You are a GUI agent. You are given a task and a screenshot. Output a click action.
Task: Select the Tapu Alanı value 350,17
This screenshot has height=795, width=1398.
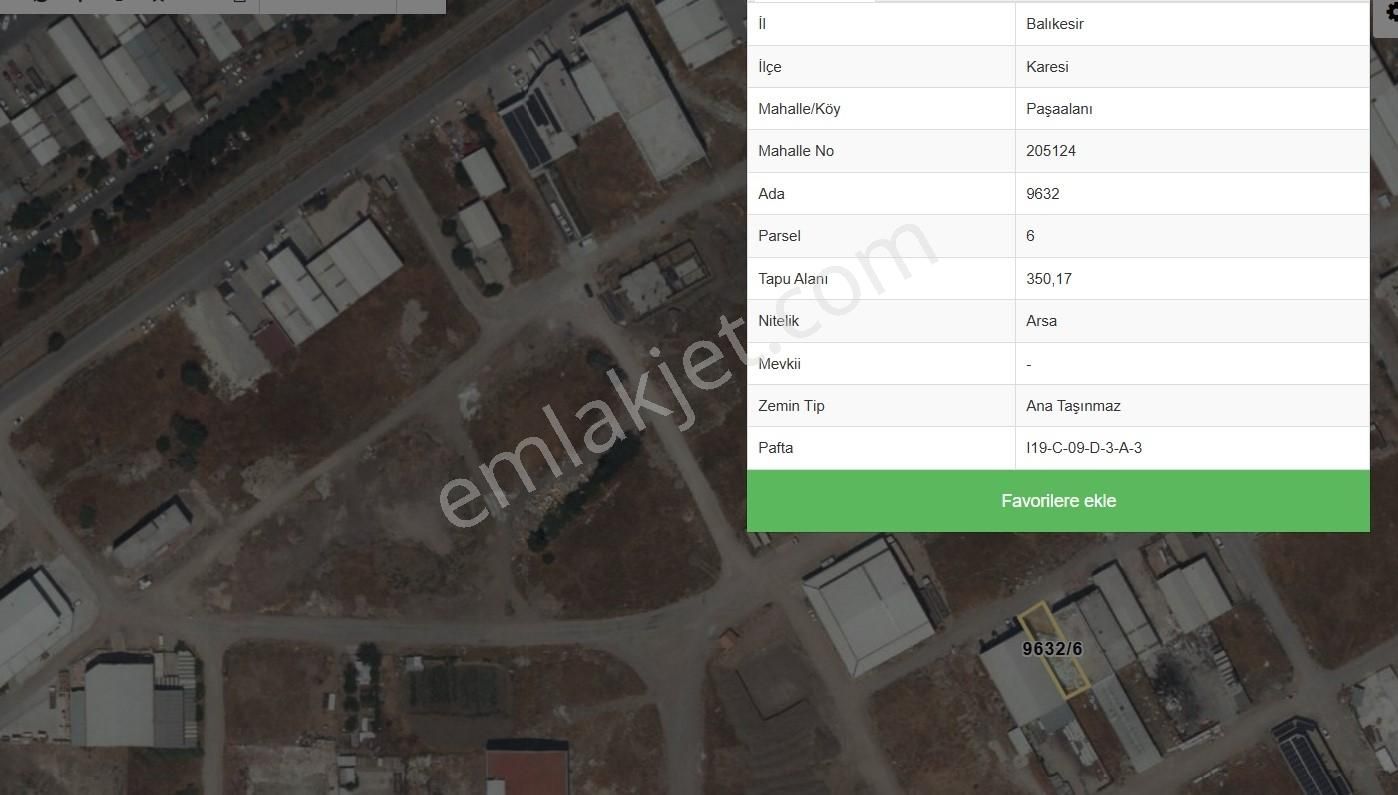click(1049, 278)
